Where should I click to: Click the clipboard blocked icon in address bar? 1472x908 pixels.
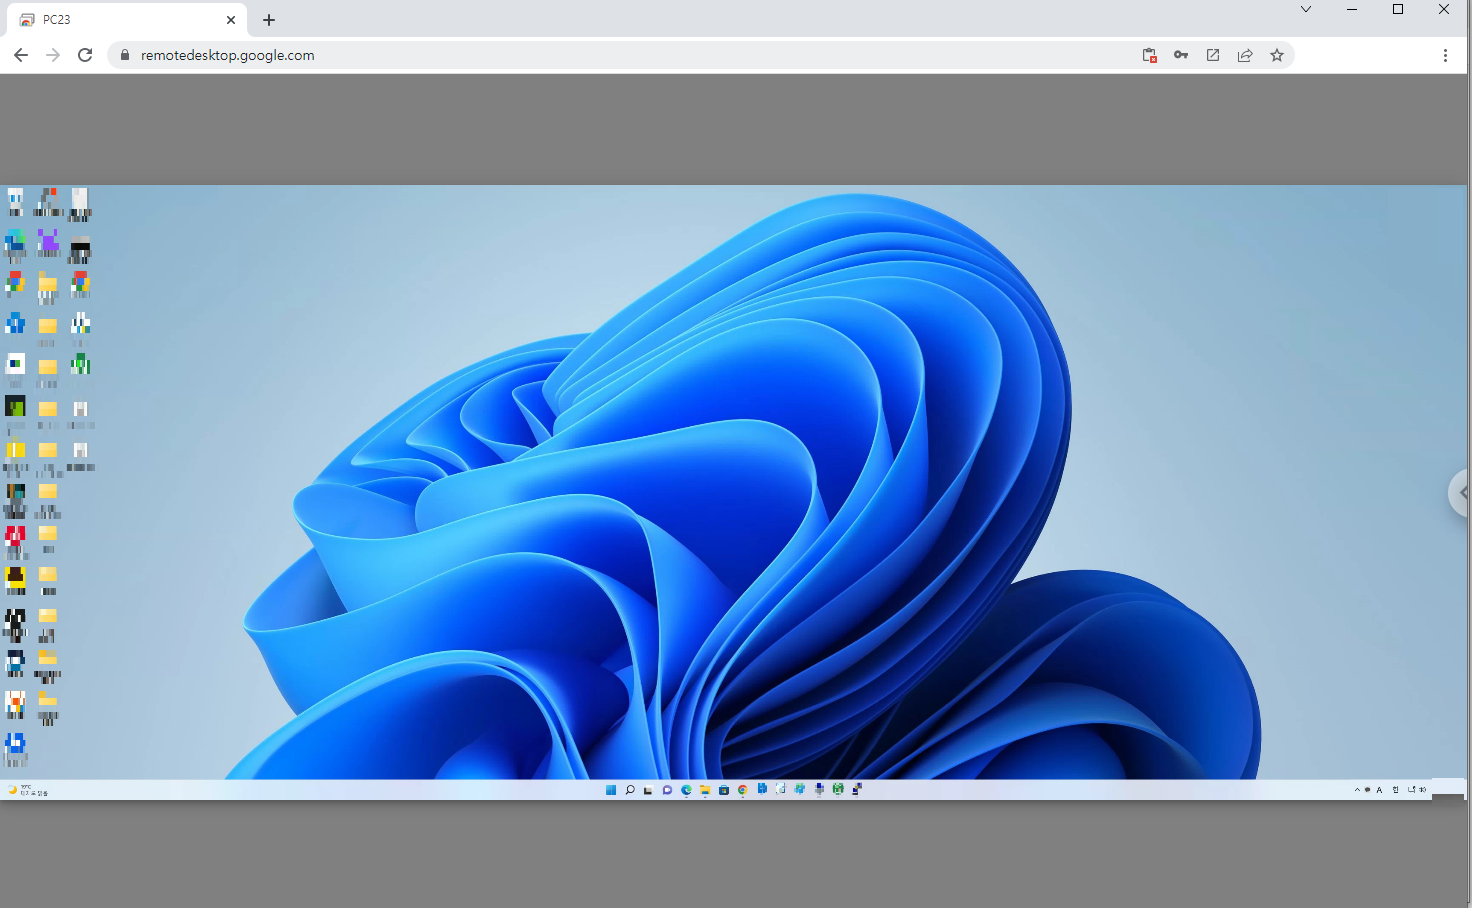(1149, 55)
